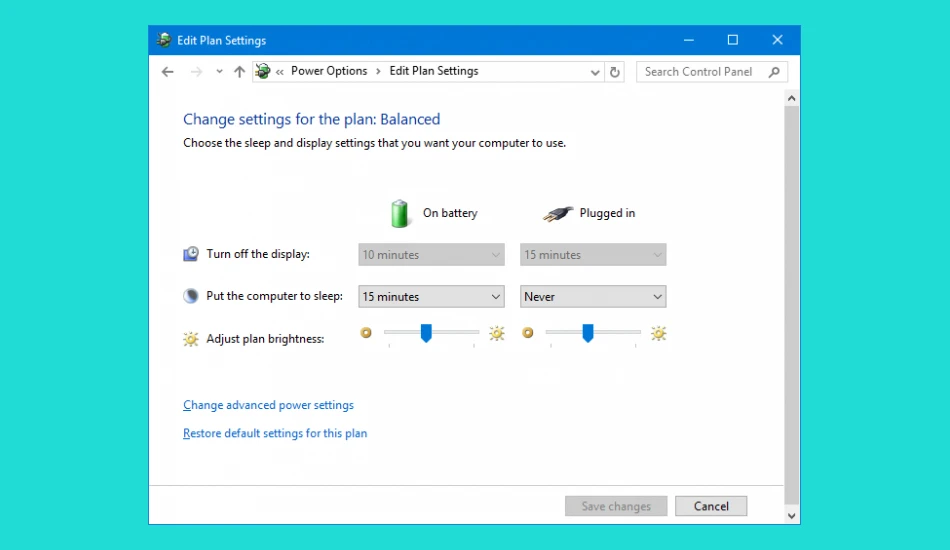Image resolution: width=950 pixels, height=550 pixels.
Task: Click the sleep moon icon
Action: 191,296
